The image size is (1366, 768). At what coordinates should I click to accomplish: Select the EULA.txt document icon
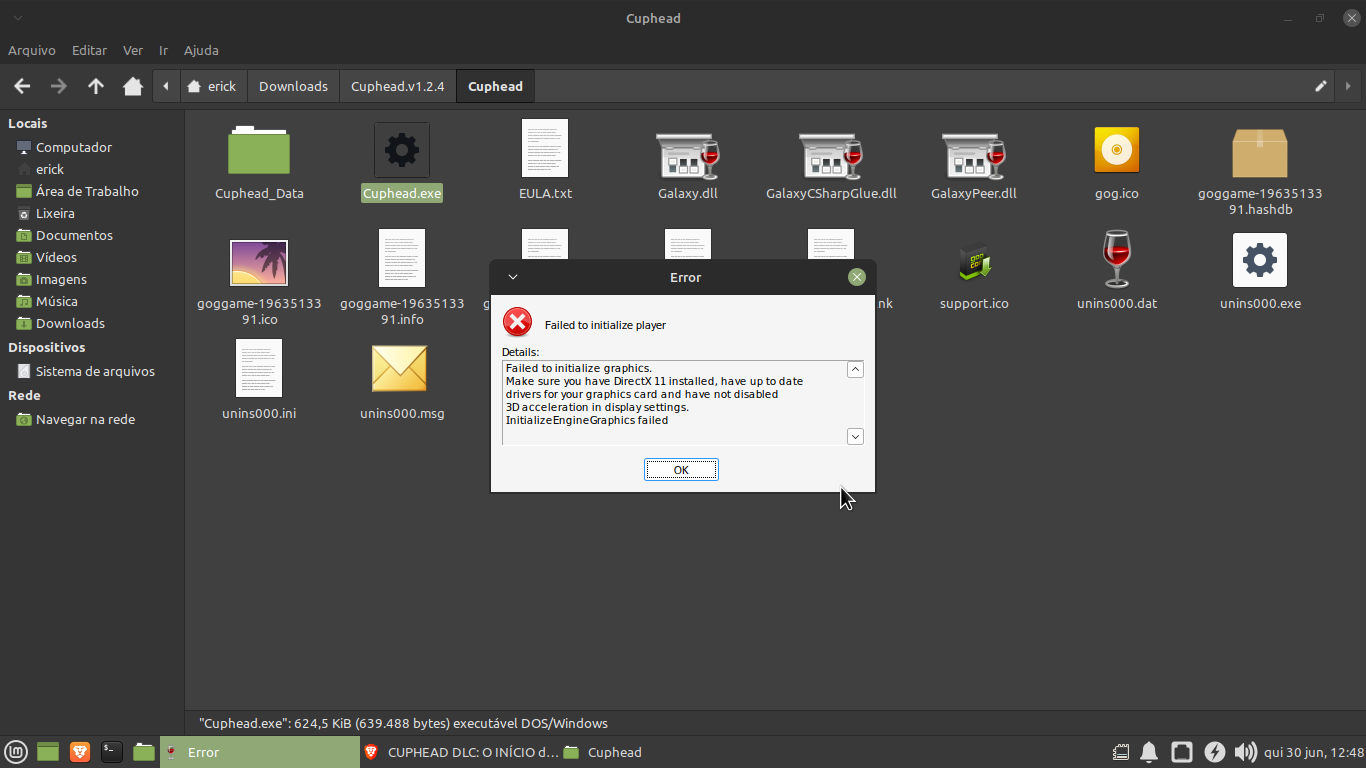[x=545, y=149]
